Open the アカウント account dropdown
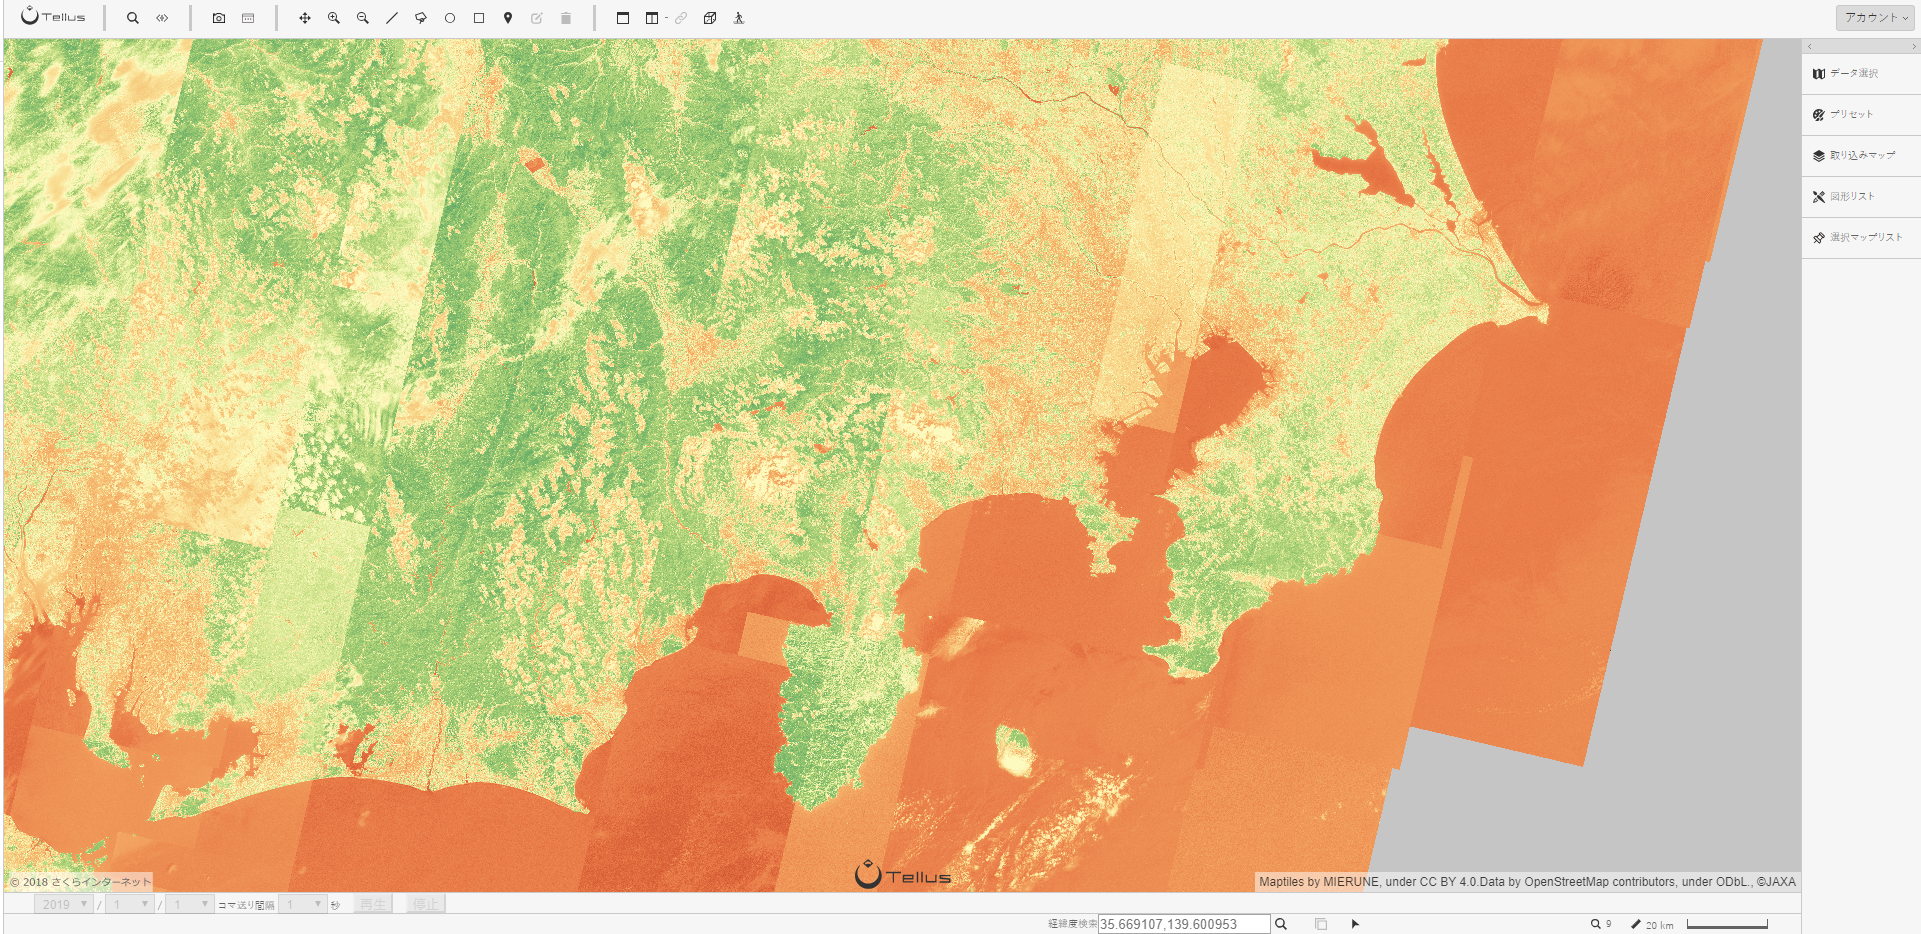1921x934 pixels. pyautogui.click(x=1875, y=17)
